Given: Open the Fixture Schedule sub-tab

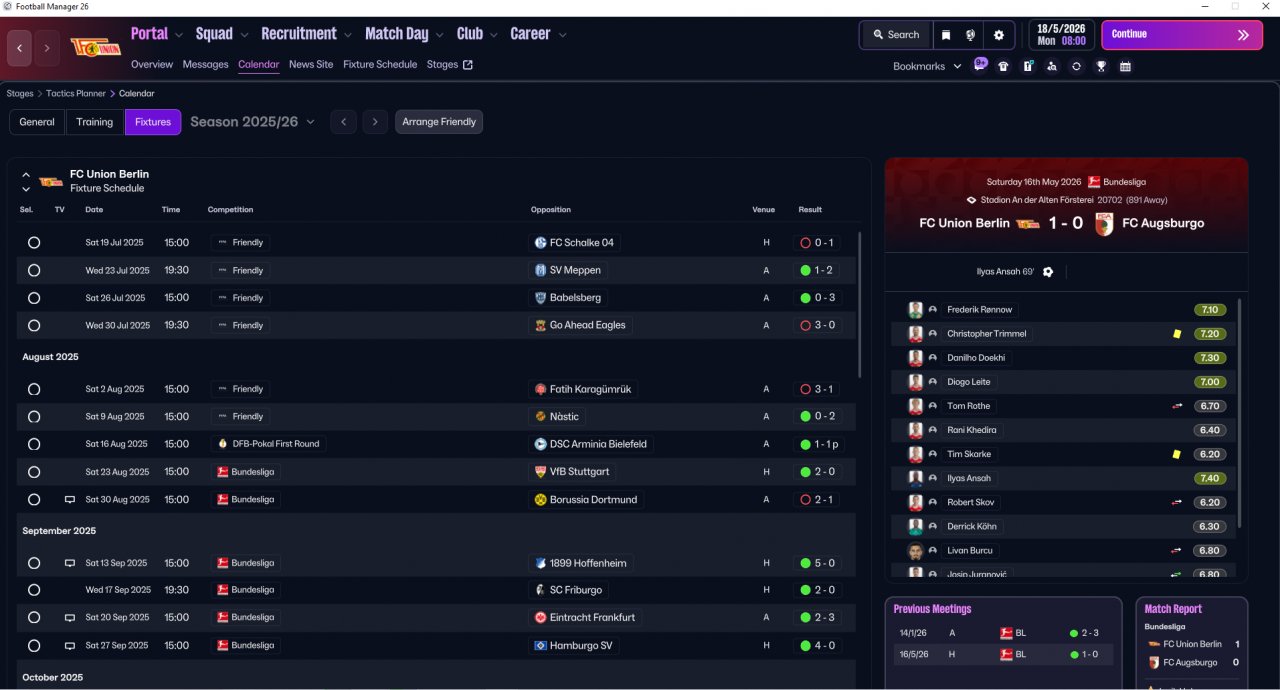Looking at the screenshot, I should click(380, 64).
